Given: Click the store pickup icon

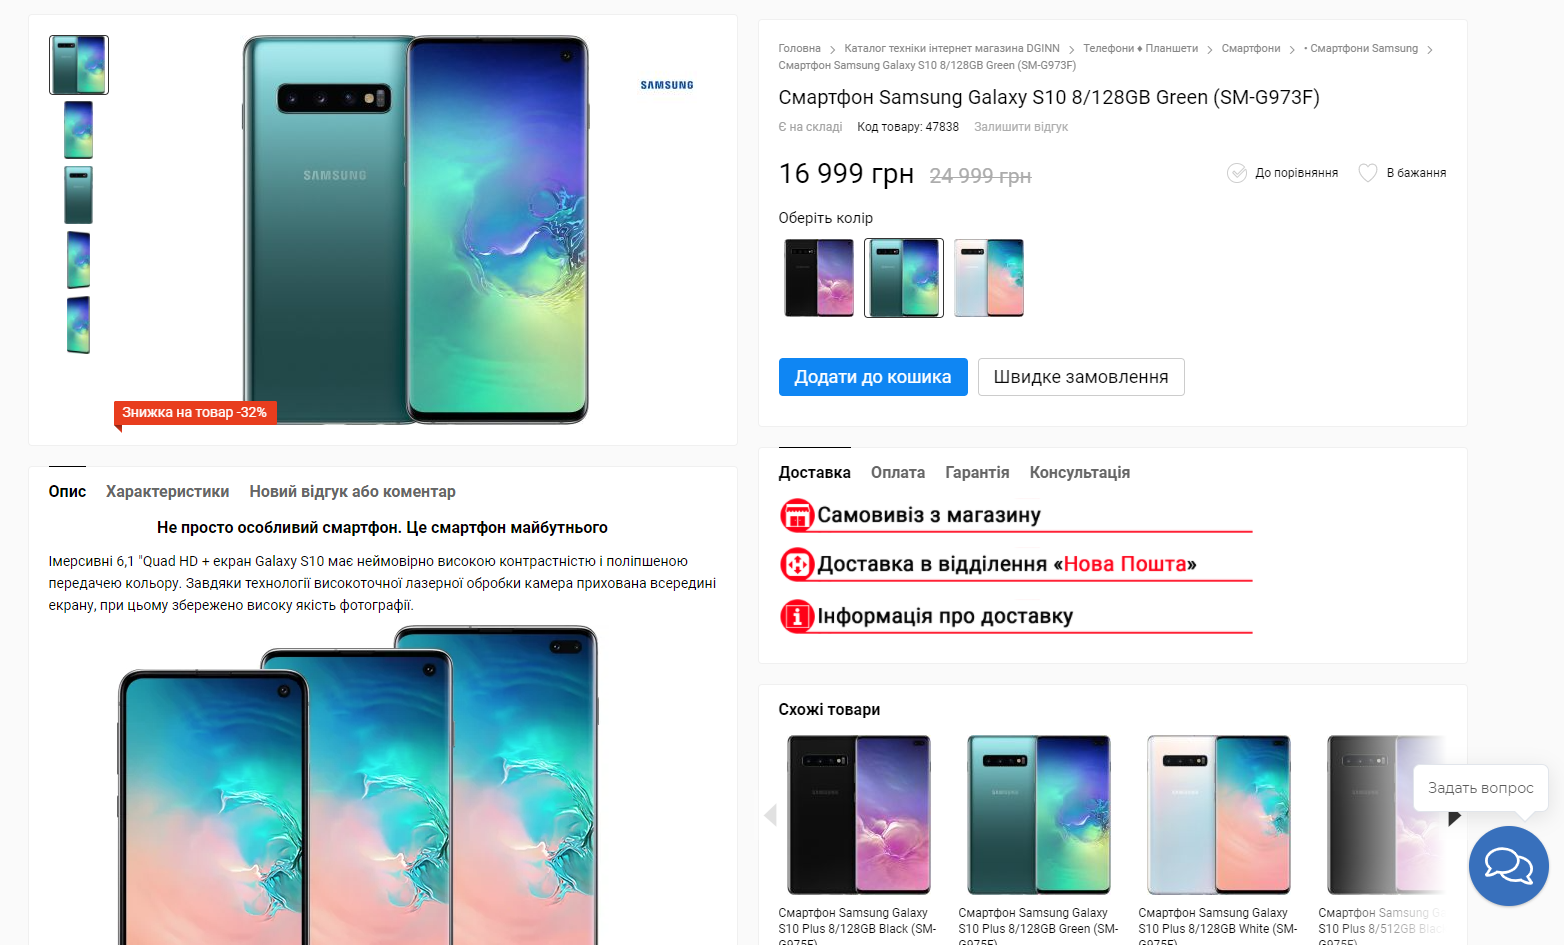Looking at the screenshot, I should pos(797,515).
